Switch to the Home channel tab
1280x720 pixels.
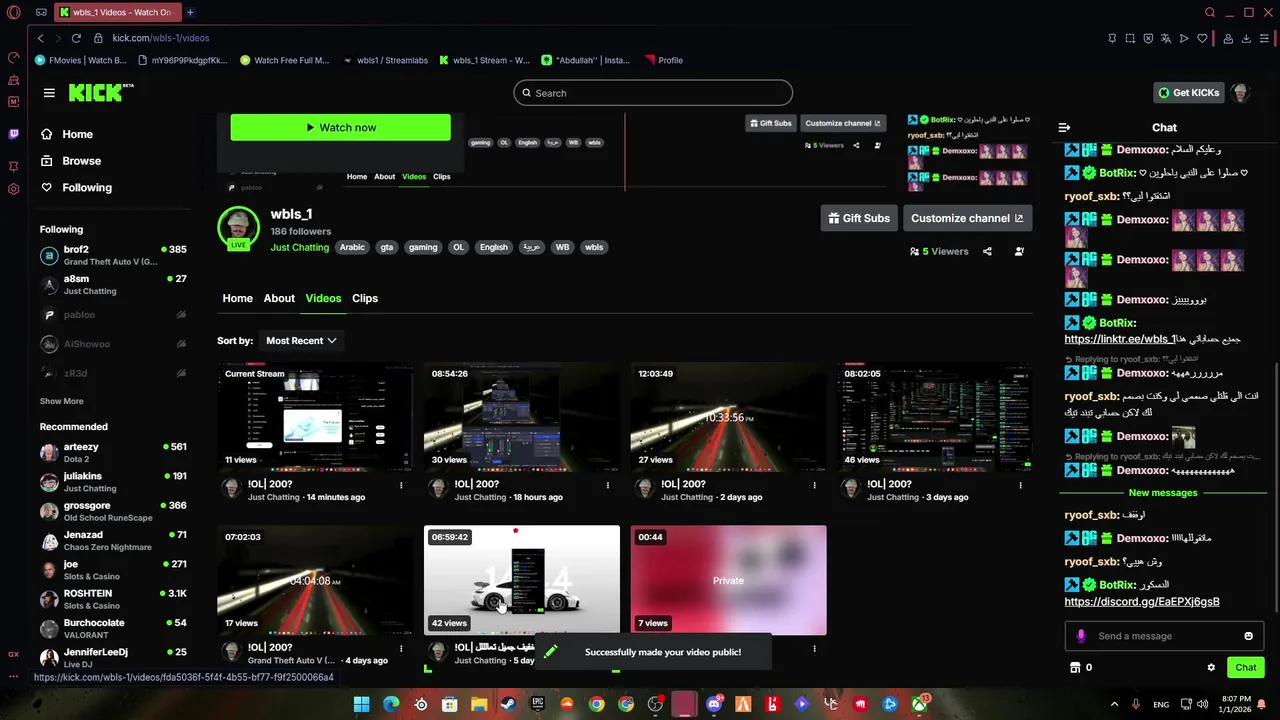237,298
